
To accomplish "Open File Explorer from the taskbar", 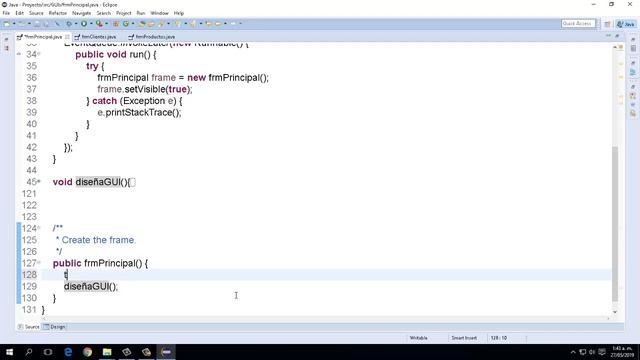I will (107, 352).
